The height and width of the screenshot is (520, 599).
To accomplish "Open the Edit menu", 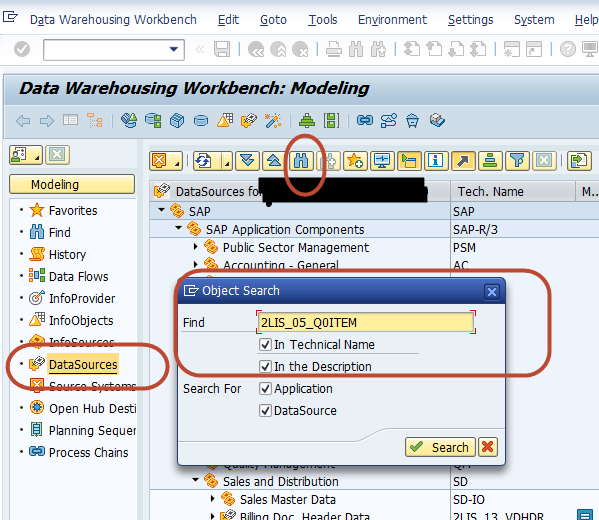I will [x=228, y=20].
